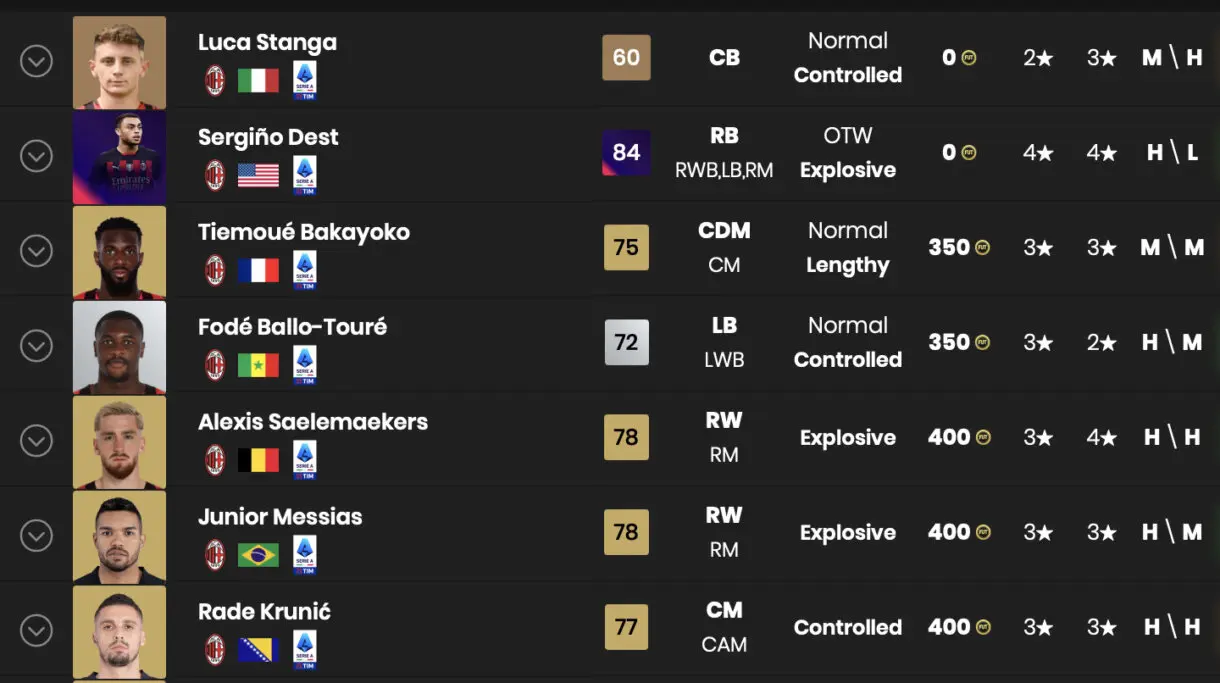1220x683 pixels.
Task: Expand the Sergiño Dest row chevron
Action: (x=36, y=156)
